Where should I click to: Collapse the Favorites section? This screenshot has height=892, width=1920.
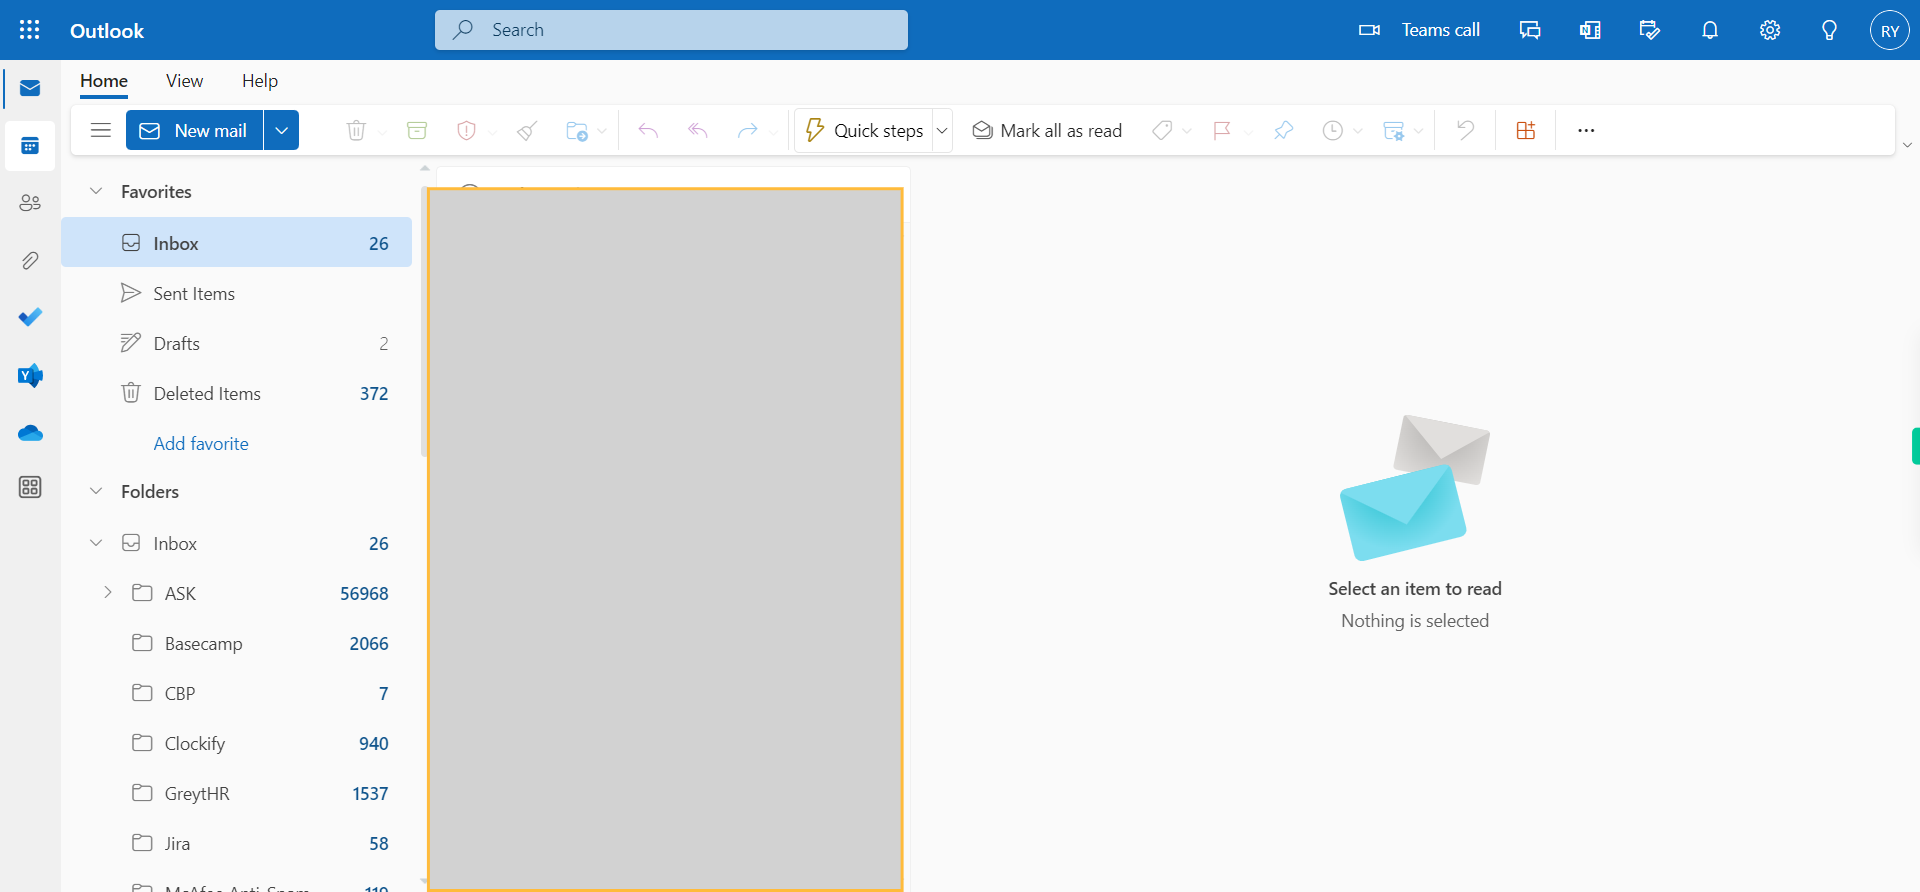pyautogui.click(x=96, y=191)
